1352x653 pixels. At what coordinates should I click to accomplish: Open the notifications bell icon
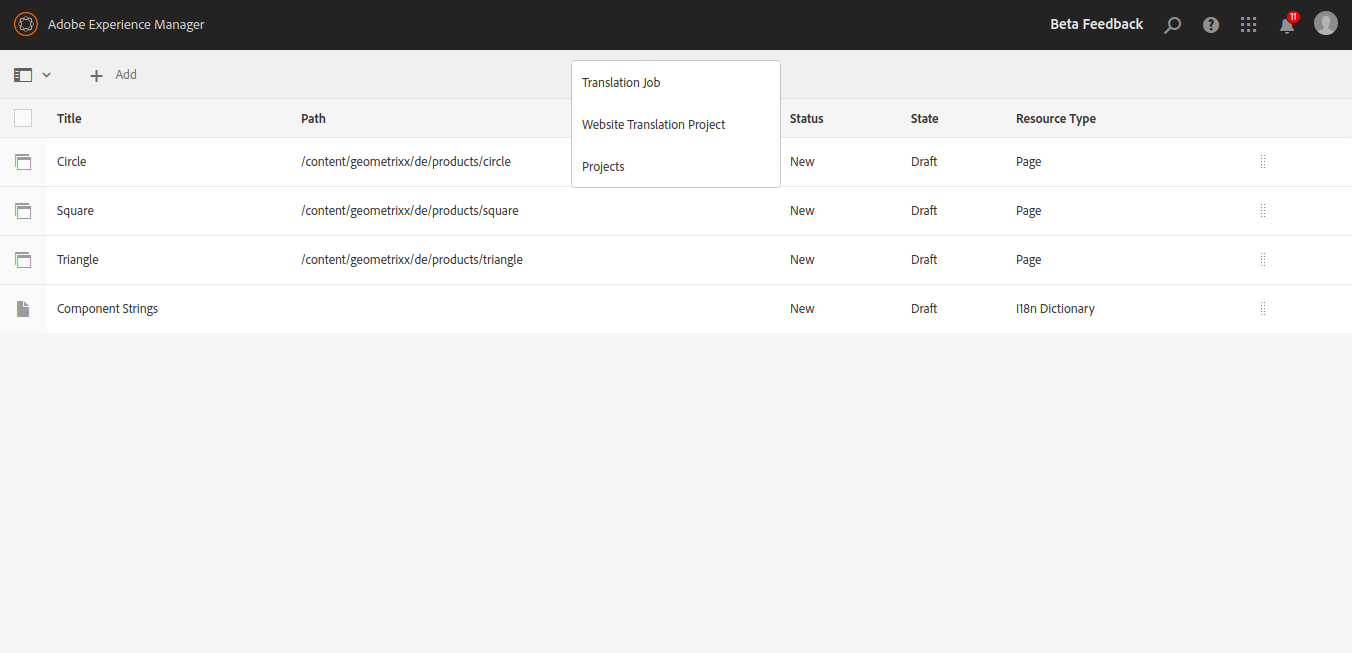click(x=1286, y=26)
